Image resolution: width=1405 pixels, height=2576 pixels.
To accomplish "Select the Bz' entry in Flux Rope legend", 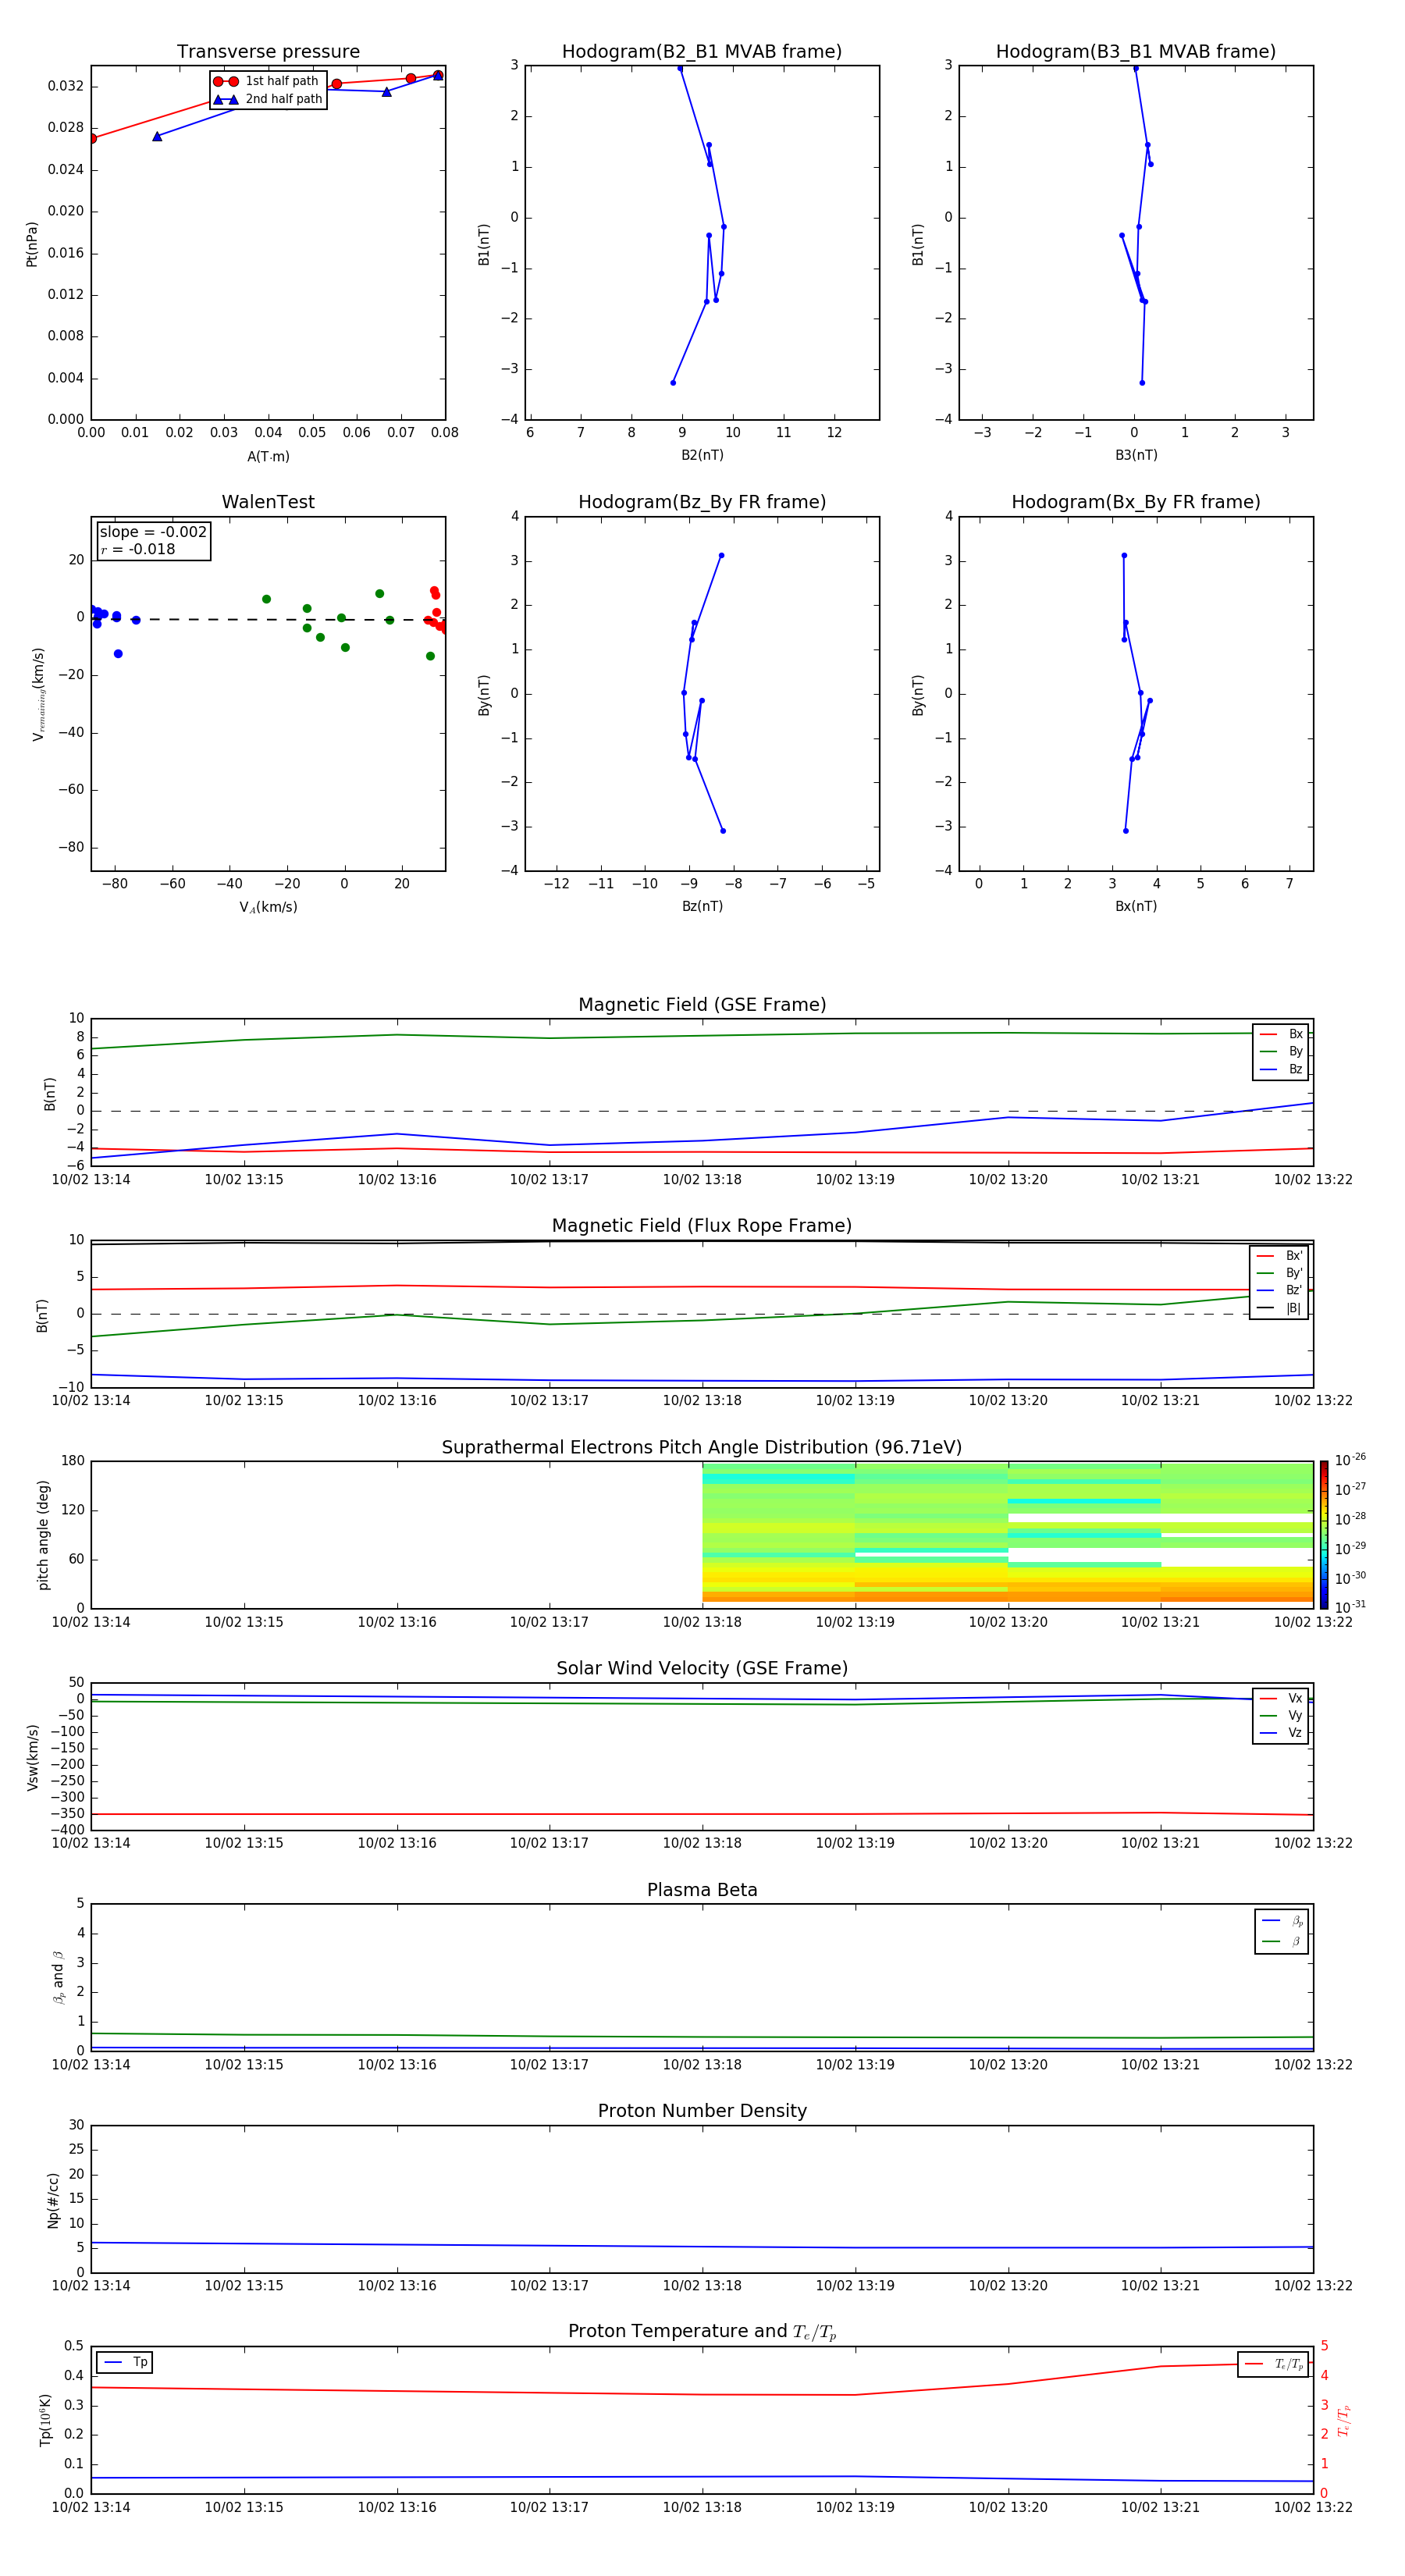I will 1279,1290.
